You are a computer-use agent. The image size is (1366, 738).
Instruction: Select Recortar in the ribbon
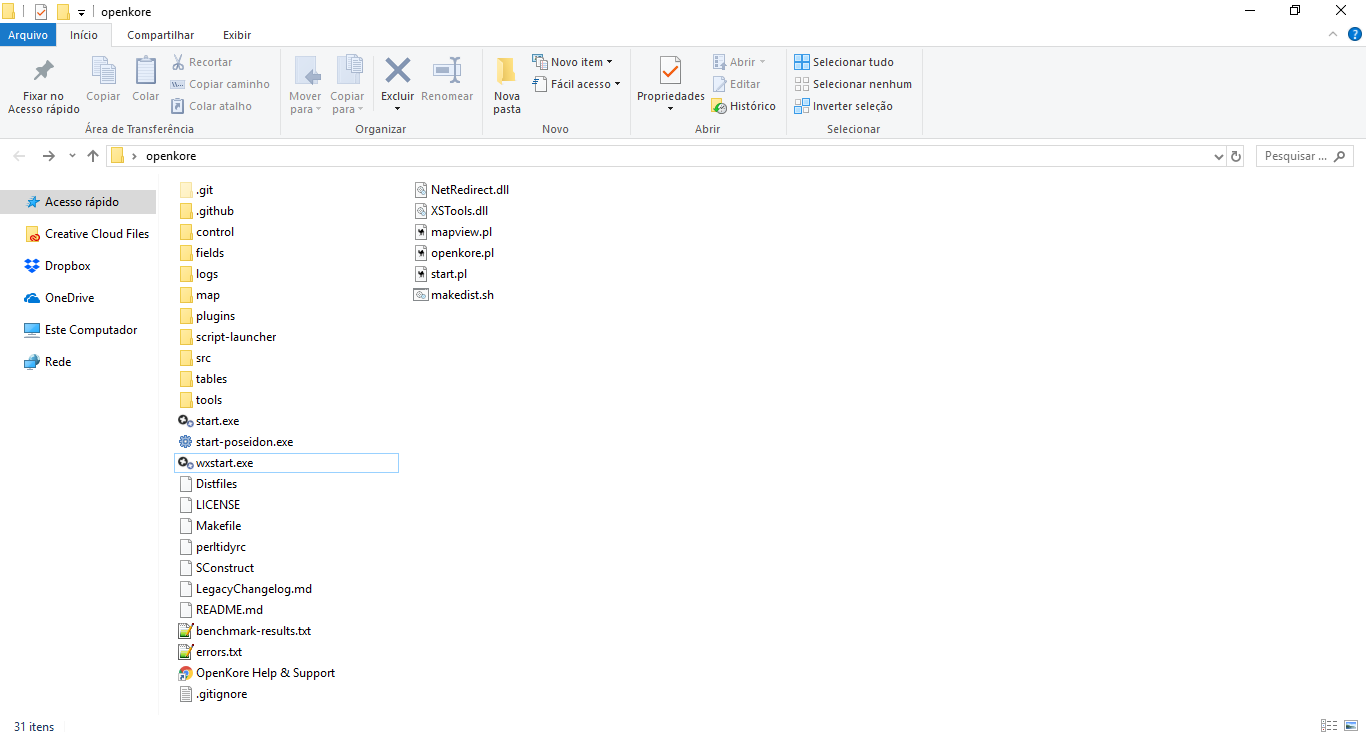tap(202, 62)
